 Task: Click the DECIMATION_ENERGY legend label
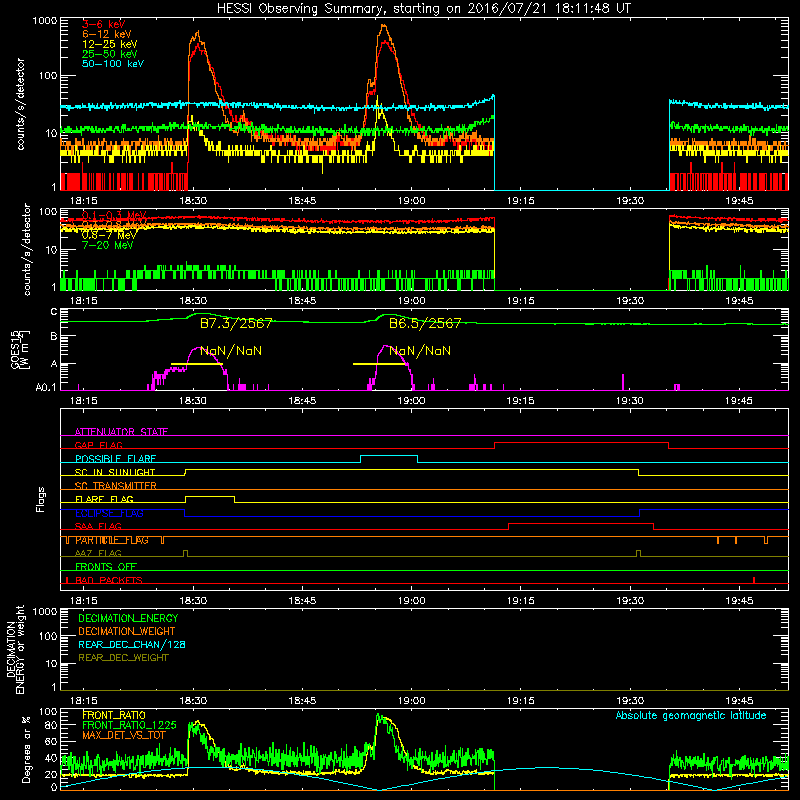(128, 618)
